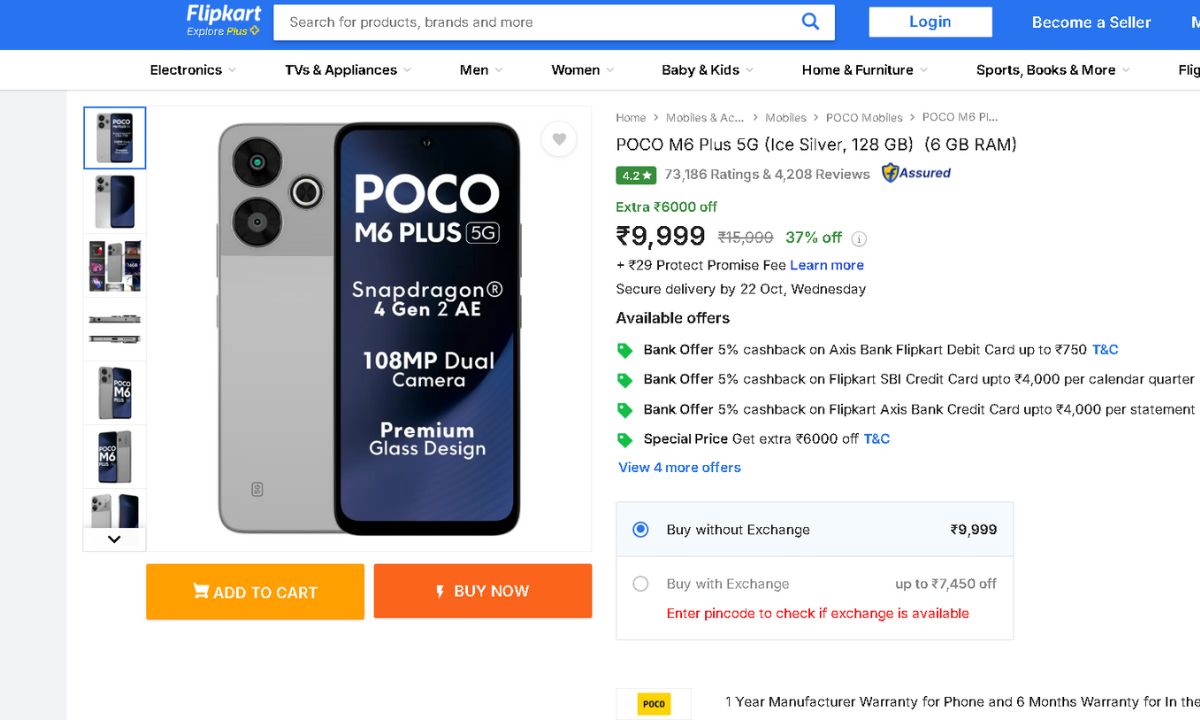Click the price info icon
This screenshot has width=1200, height=720.
[859, 239]
